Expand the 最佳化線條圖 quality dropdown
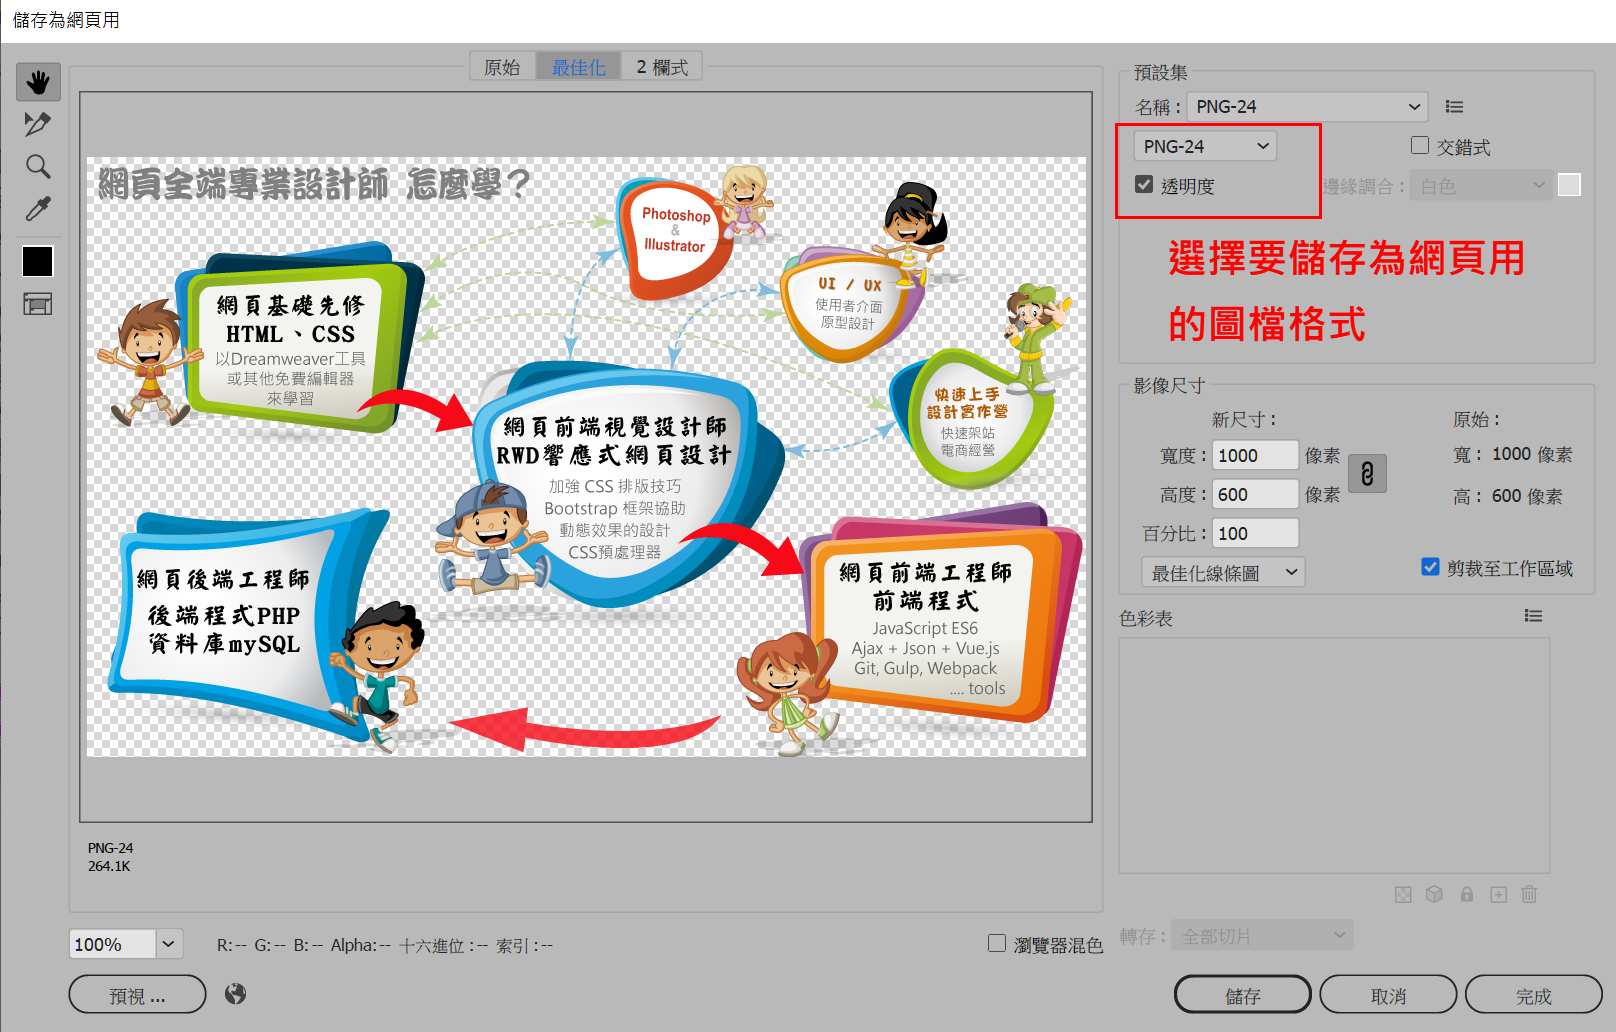1616x1032 pixels. click(1223, 573)
